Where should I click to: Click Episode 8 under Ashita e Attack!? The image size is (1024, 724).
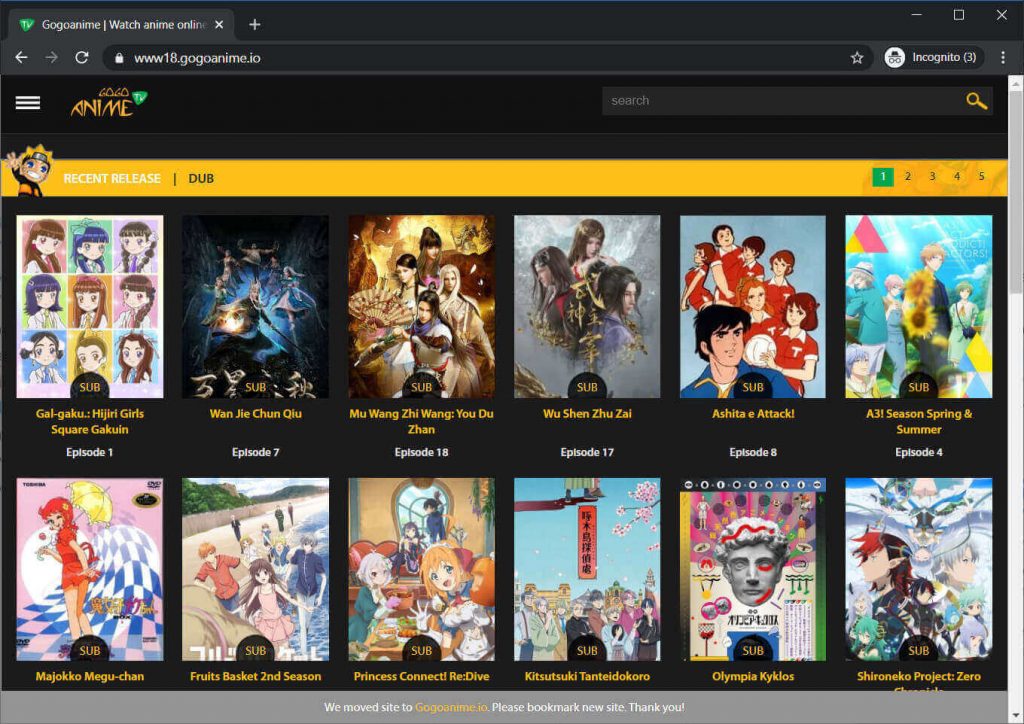coord(753,452)
